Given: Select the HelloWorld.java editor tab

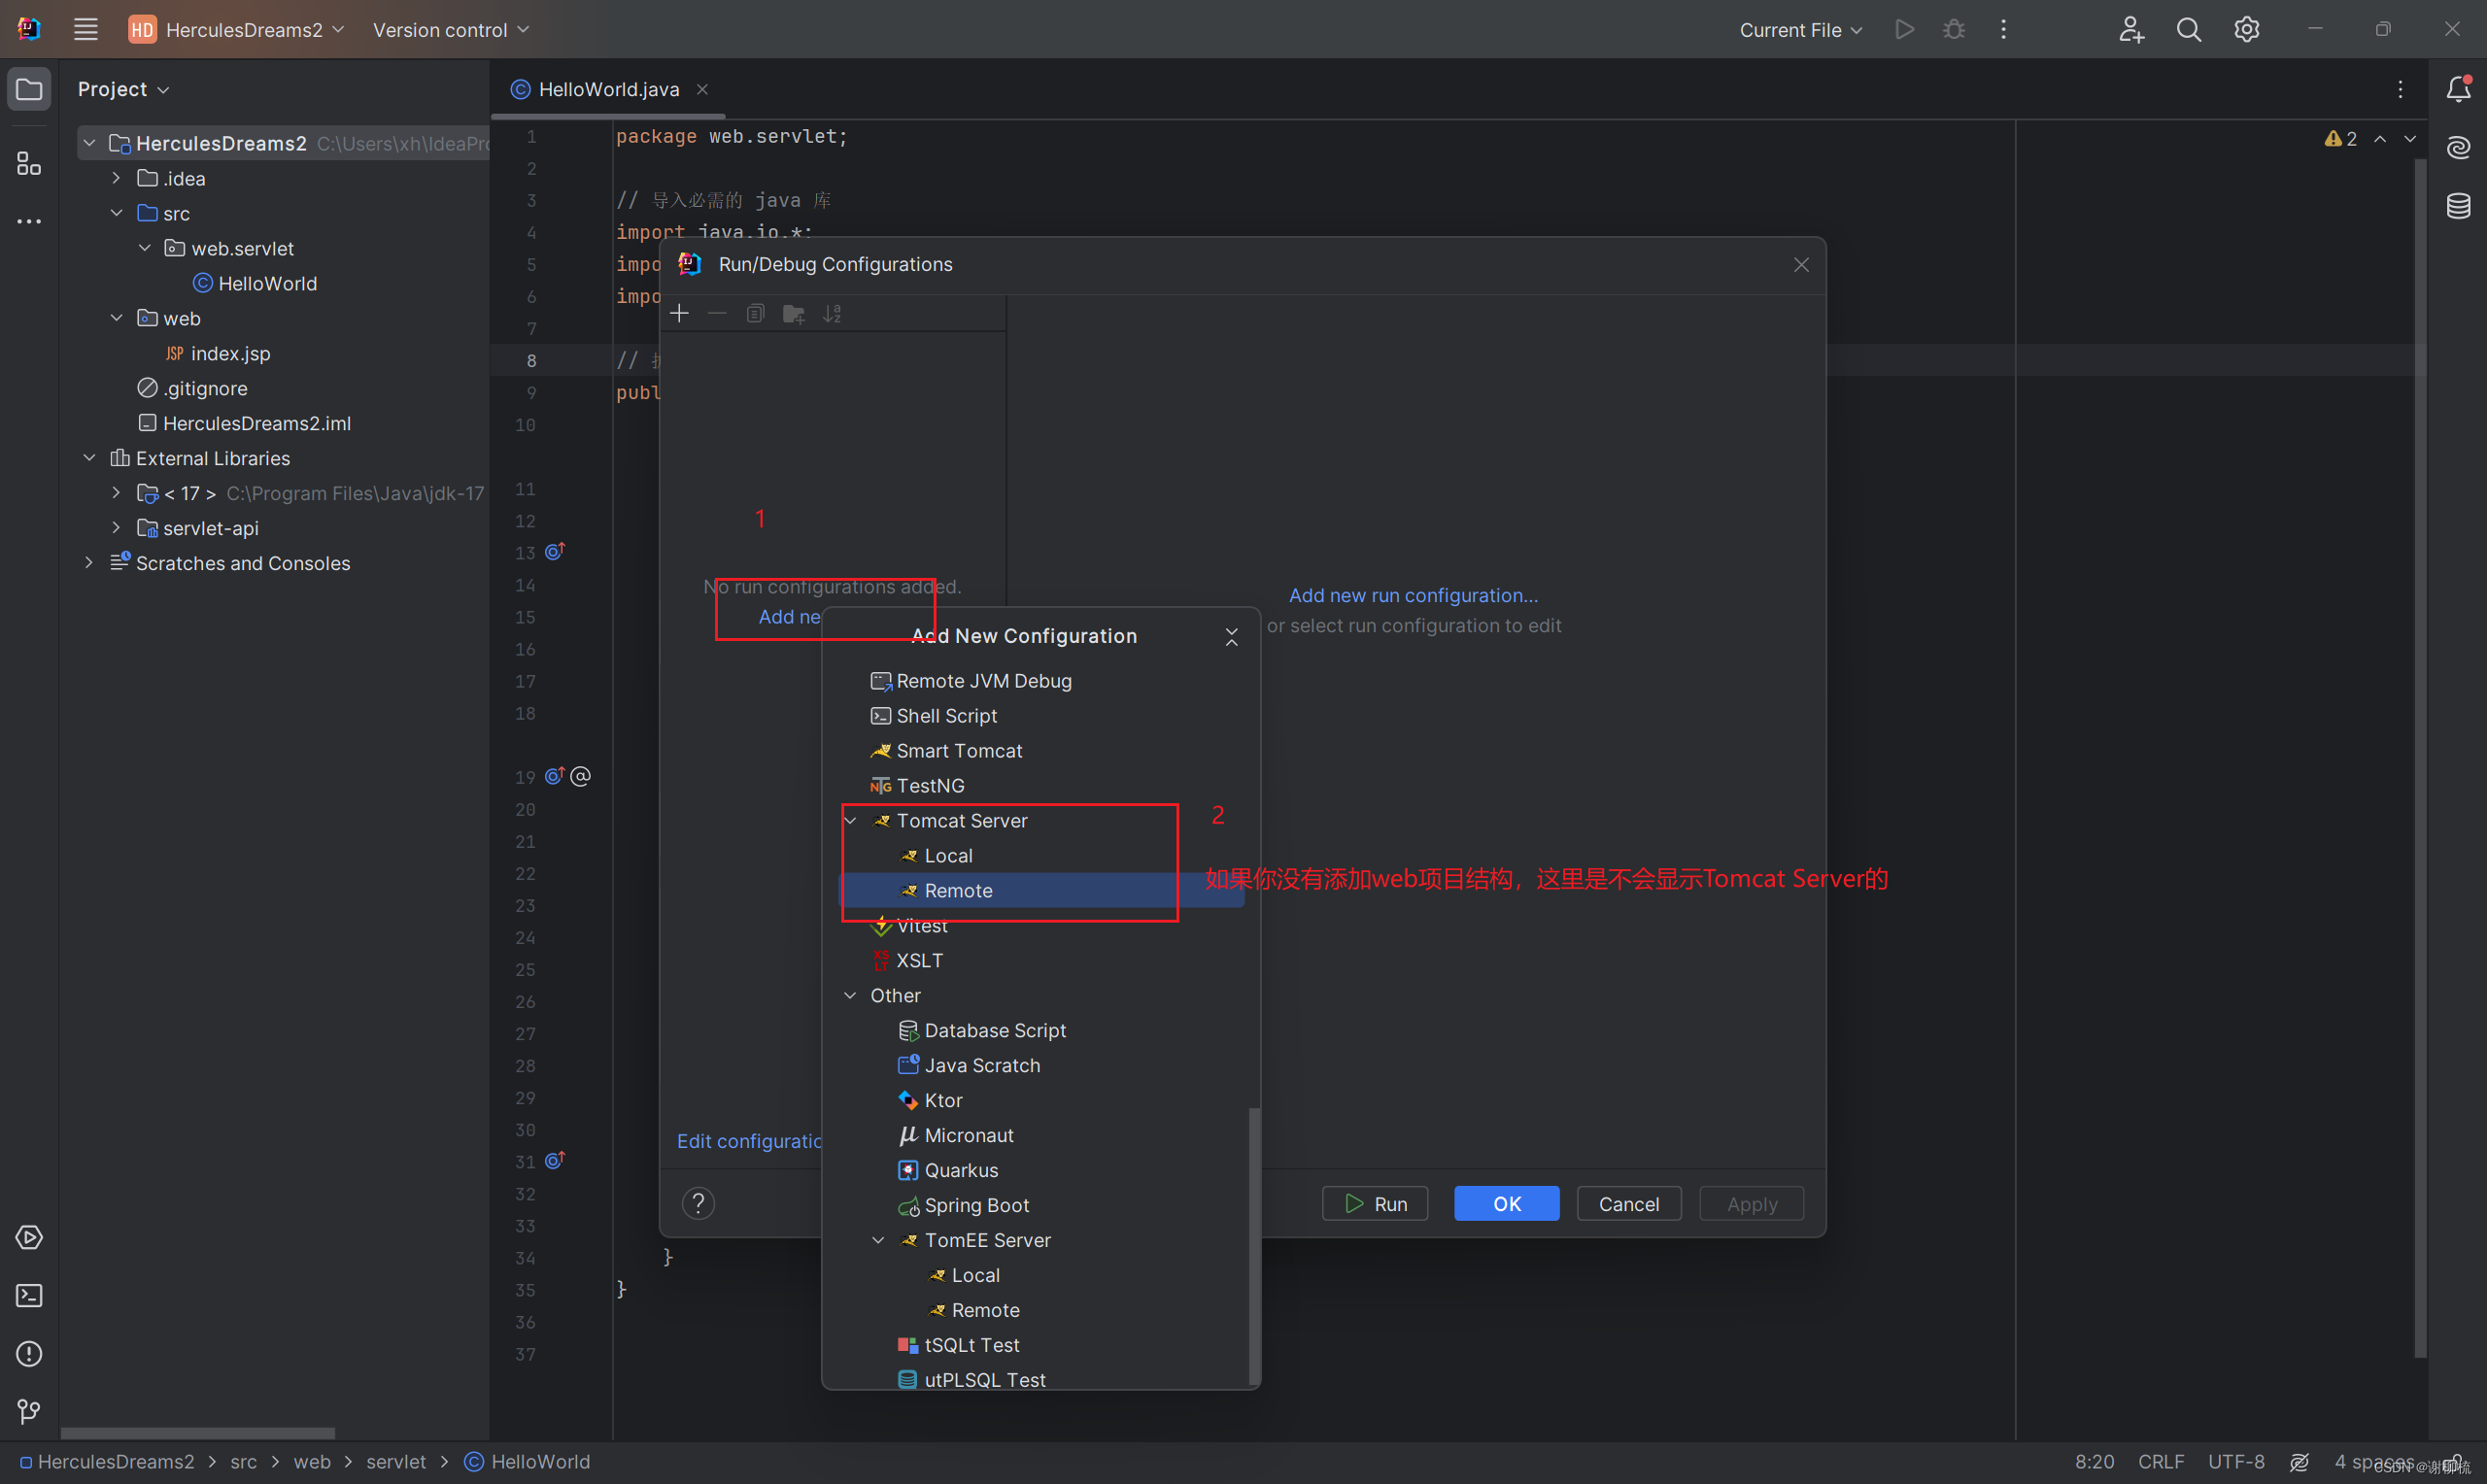Looking at the screenshot, I should pos(607,89).
